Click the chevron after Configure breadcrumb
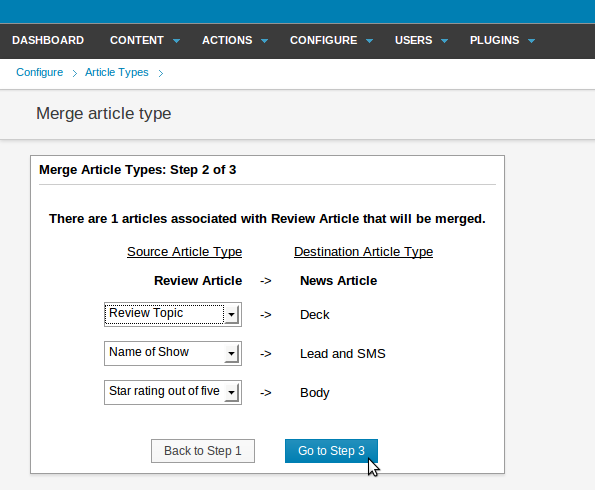595x490 pixels. click(x=75, y=73)
